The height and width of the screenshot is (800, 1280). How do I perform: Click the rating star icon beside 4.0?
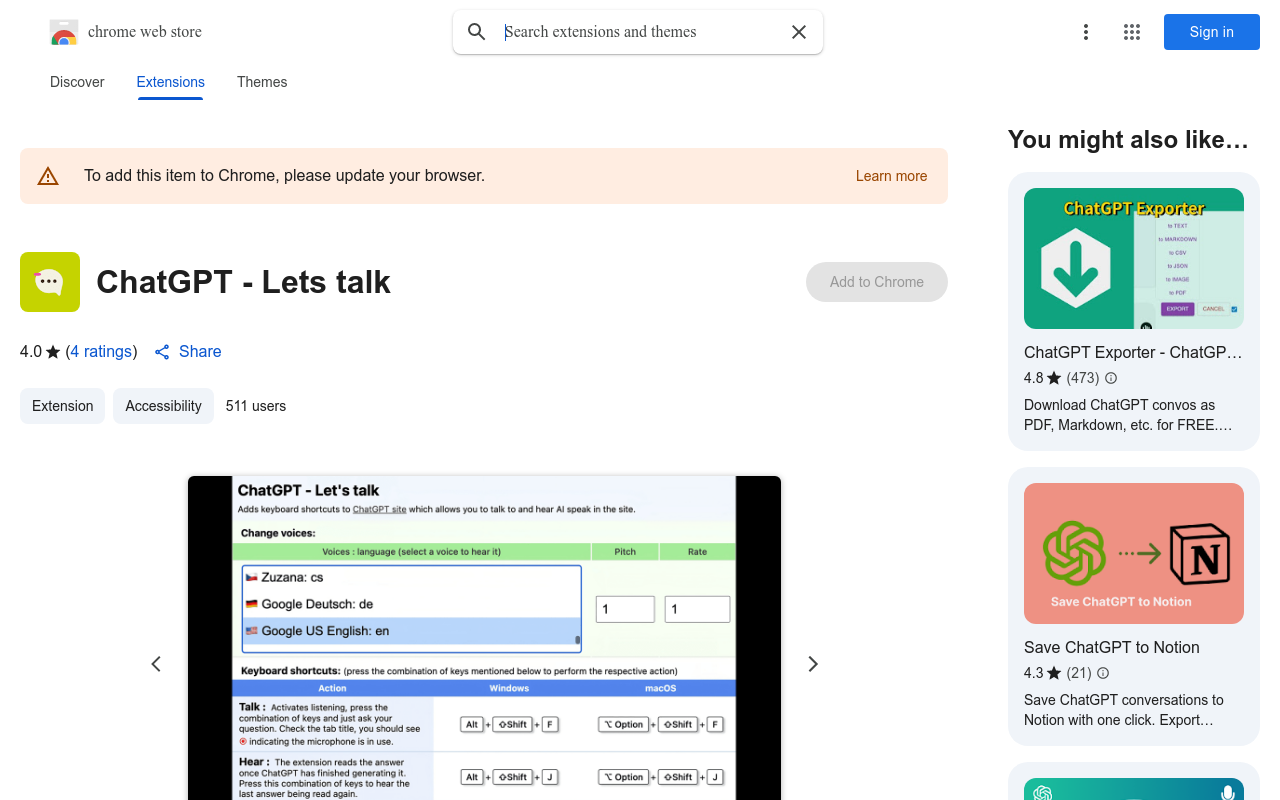tap(53, 352)
